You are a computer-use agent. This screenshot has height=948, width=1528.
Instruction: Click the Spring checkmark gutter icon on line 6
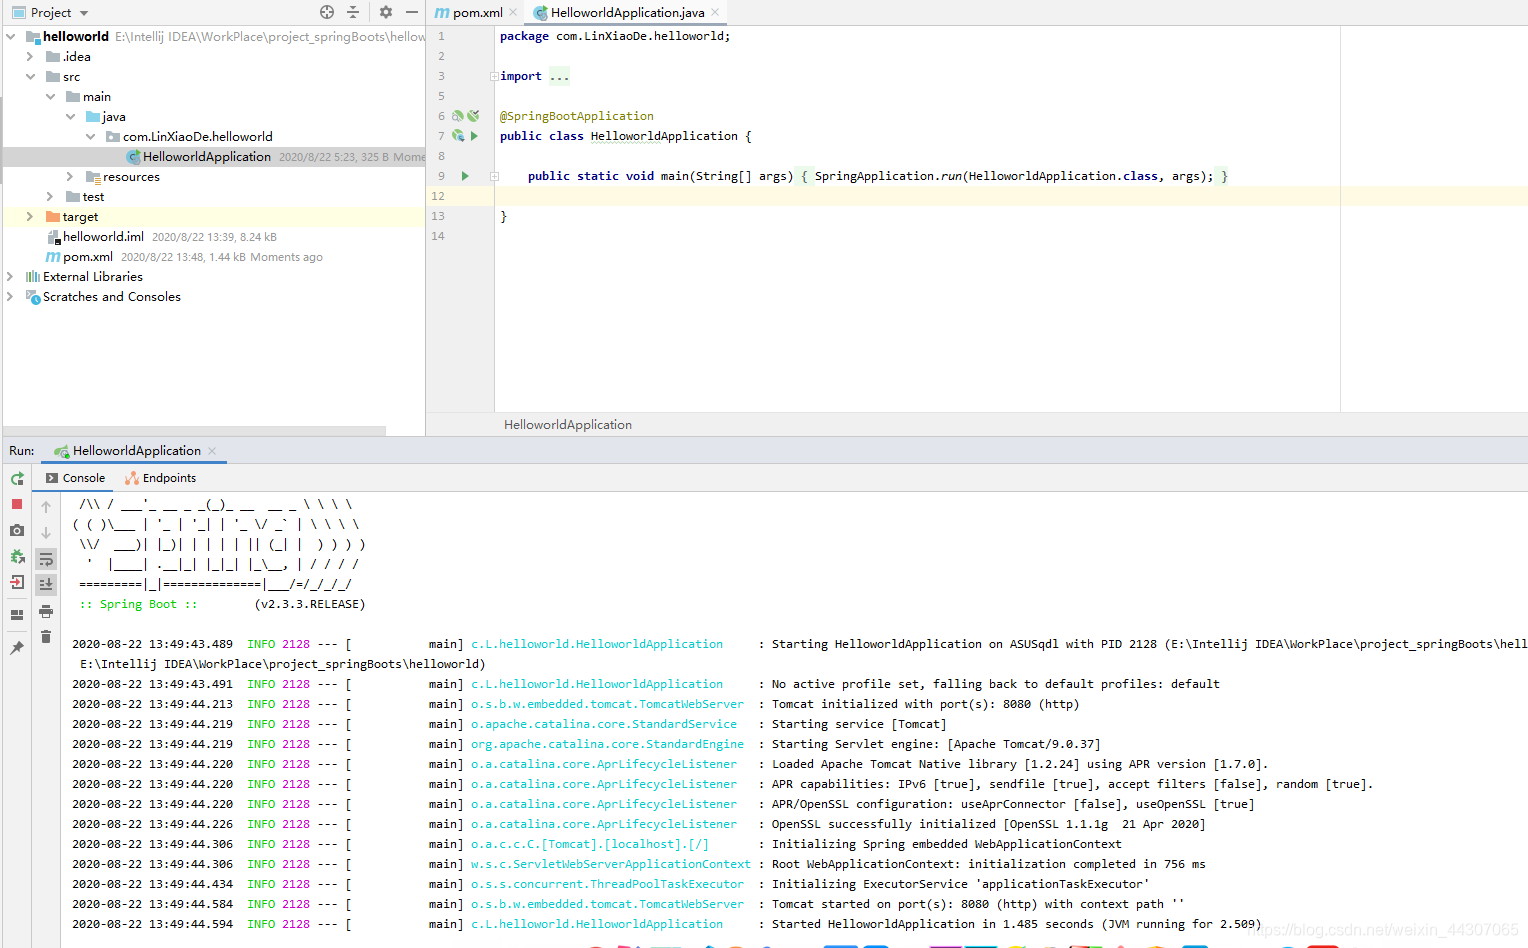[474, 116]
